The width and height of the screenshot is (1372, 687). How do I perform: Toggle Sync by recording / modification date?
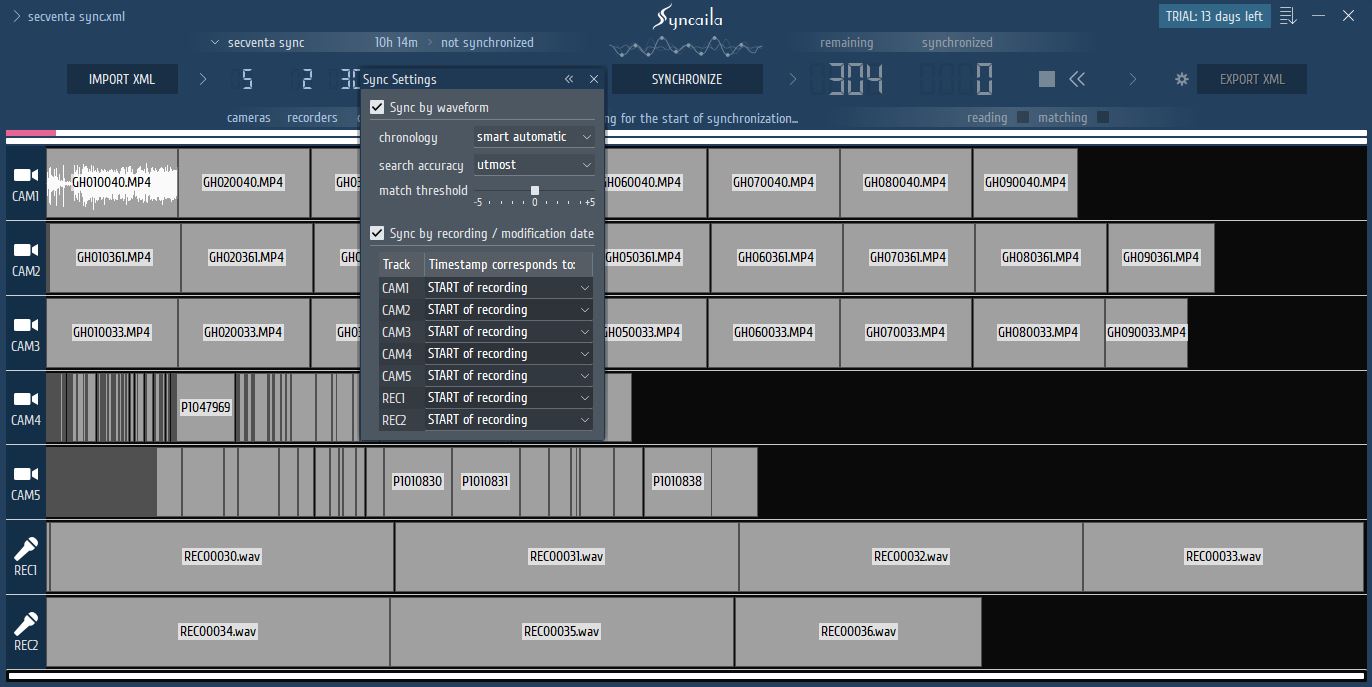click(x=377, y=233)
